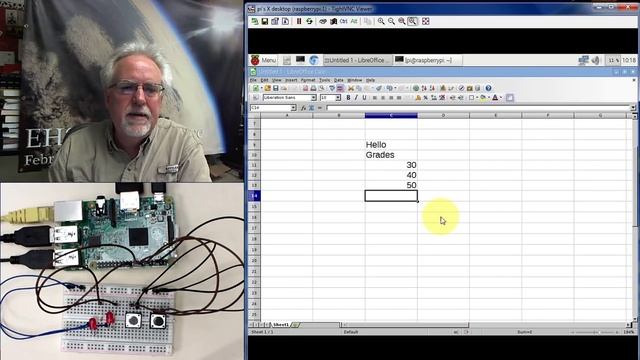The width and height of the screenshot is (640, 360).
Task: Click Center Horizontally icon
Action: [383, 98]
